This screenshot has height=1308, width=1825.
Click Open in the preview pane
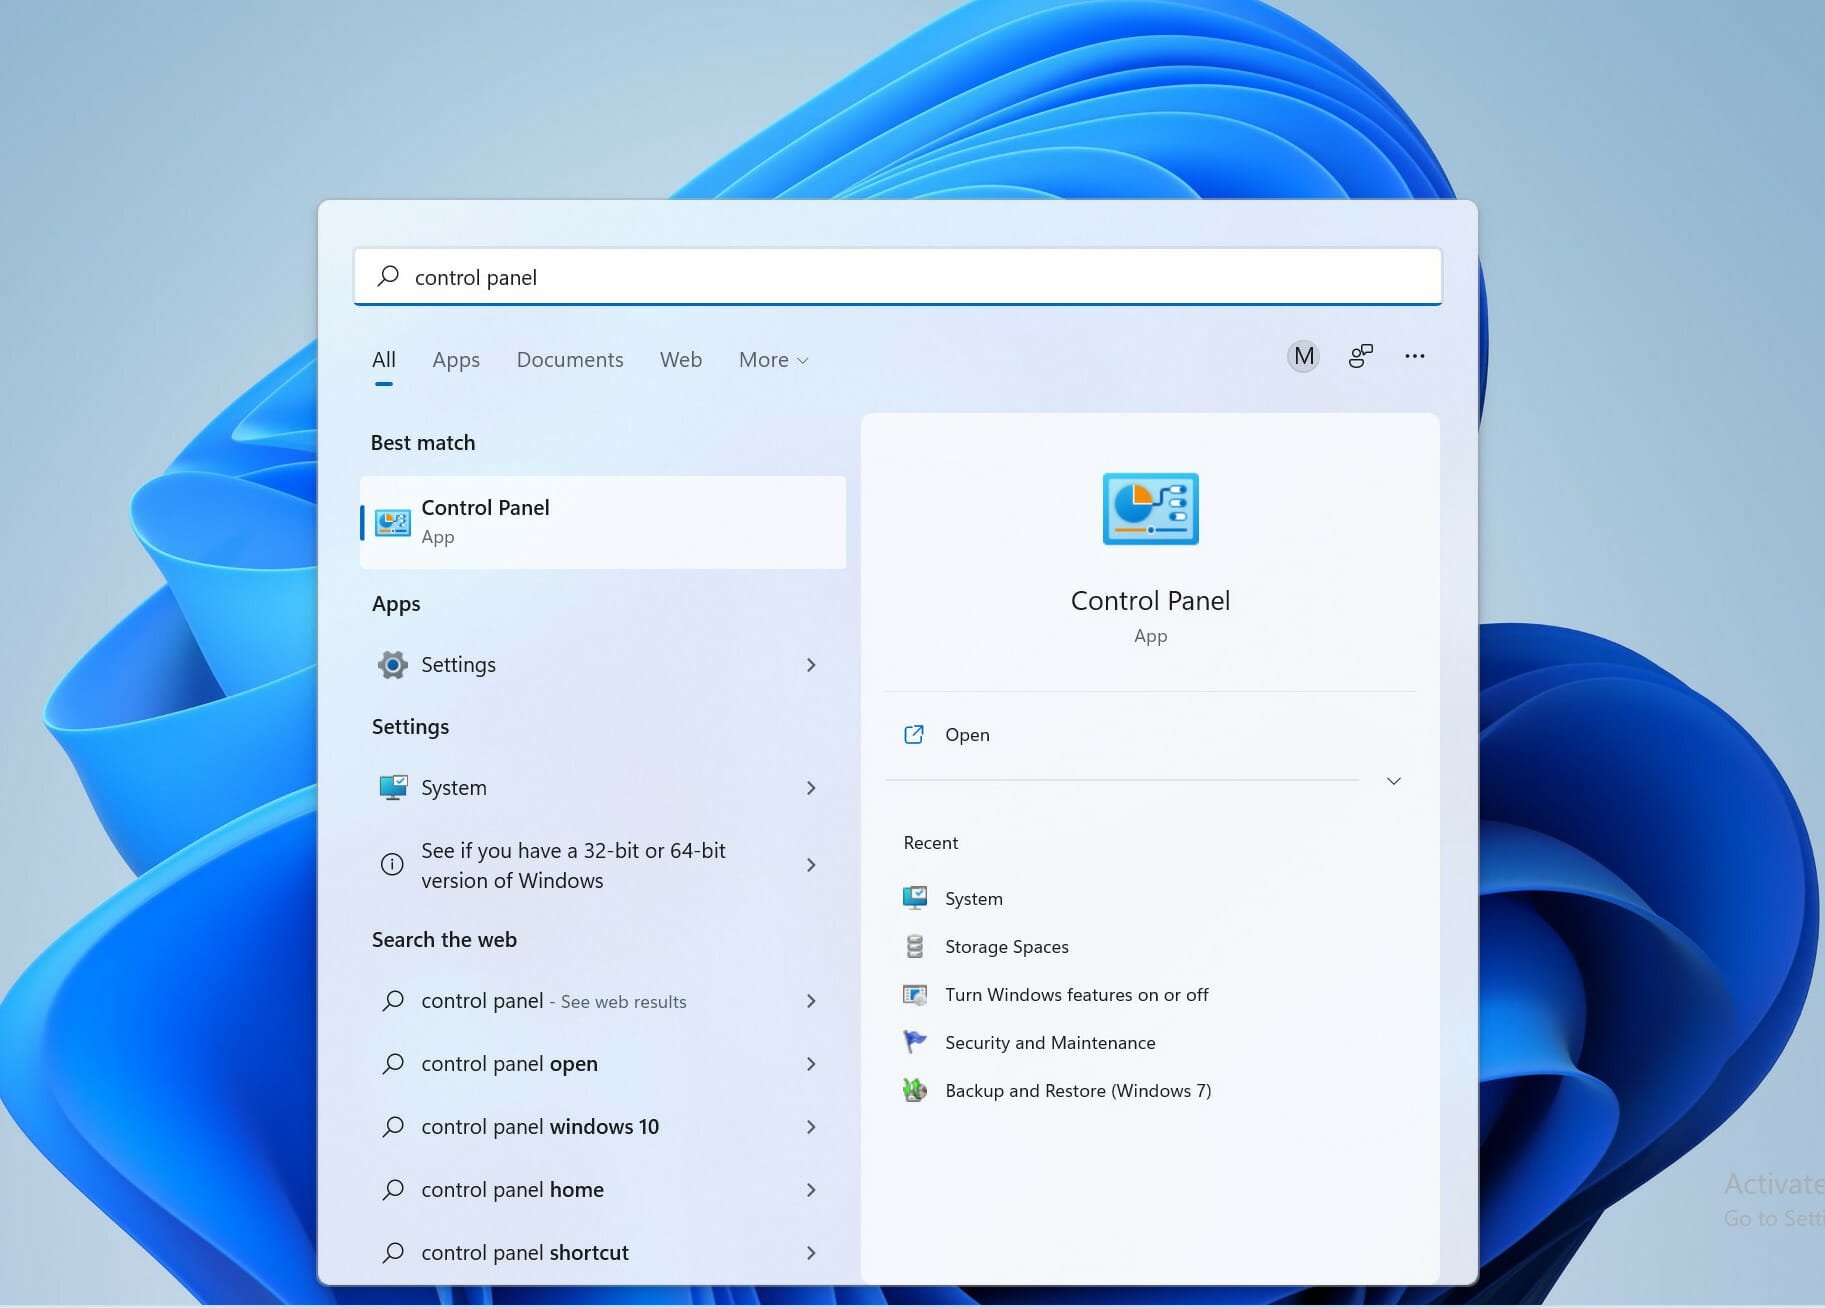[x=967, y=735]
